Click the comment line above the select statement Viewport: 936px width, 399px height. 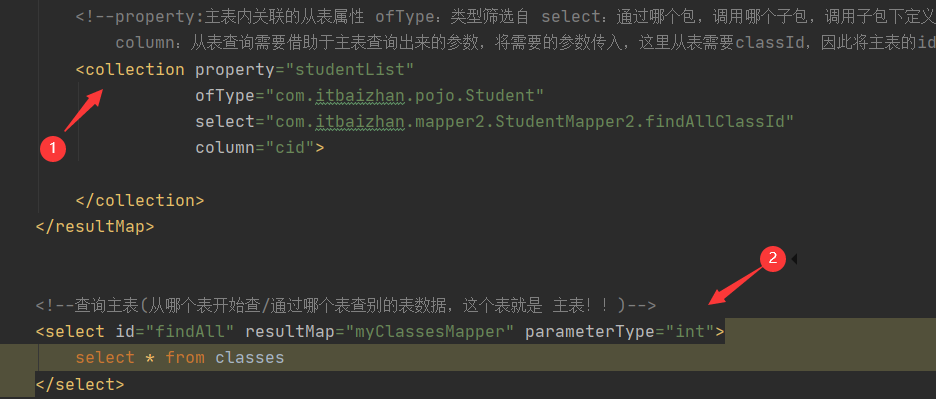pyautogui.click(x=346, y=306)
